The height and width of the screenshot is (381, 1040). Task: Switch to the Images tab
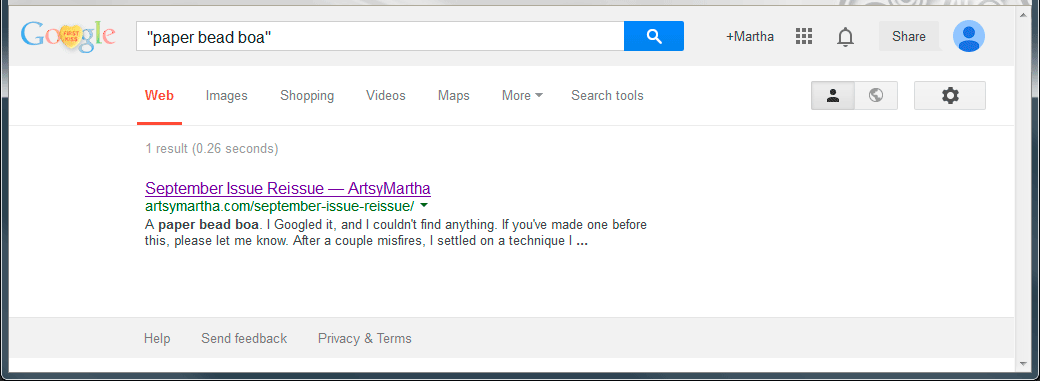[226, 96]
